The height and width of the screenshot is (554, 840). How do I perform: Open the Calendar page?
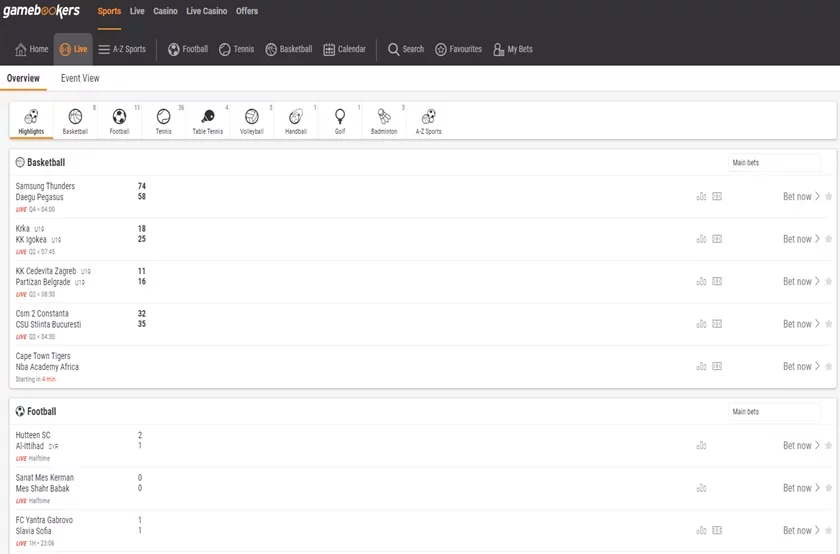[x=344, y=49]
